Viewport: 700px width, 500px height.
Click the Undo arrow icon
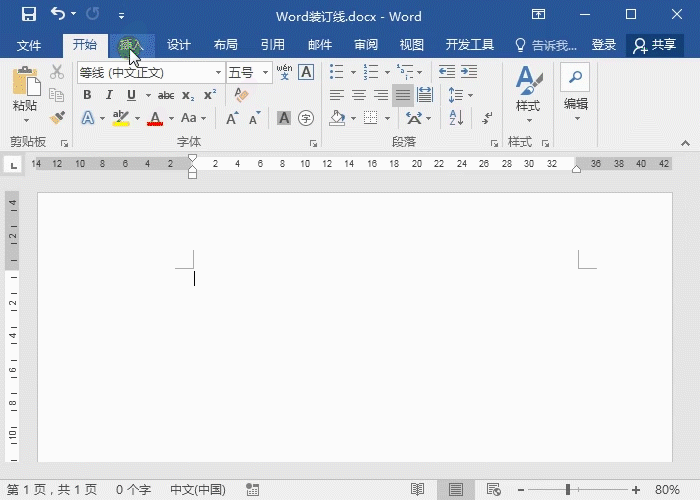pos(58,14)
